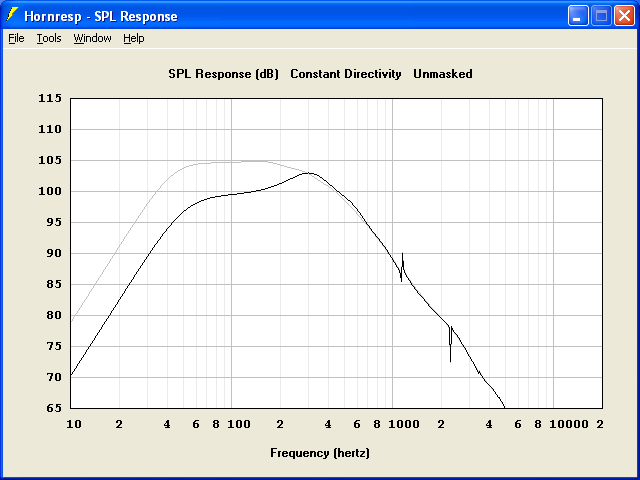Click the 115 value on the dB axis
This screenshot has height=480, width=640.
(50, 98)
